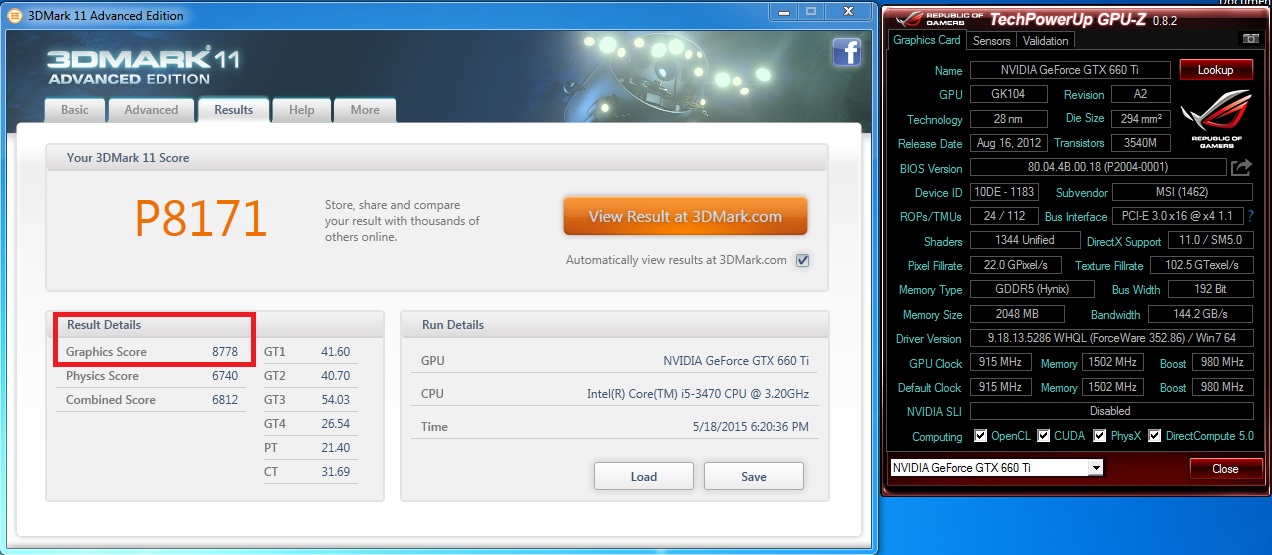Click the GPU field showing GK104
This screenshot has width=1272, height=555.
pos(1008,94)
